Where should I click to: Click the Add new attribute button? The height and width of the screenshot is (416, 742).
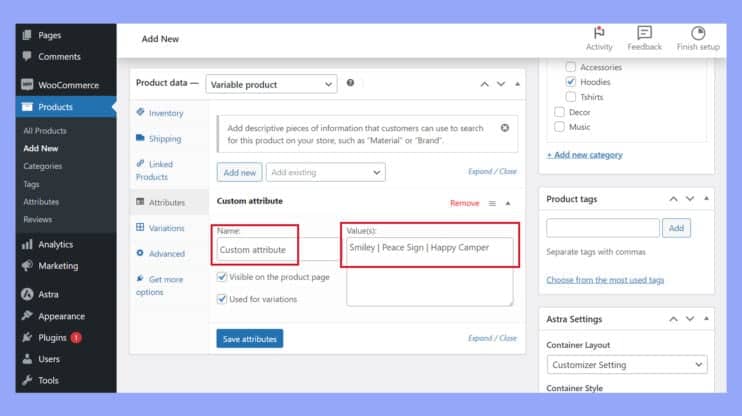[x=239, y=172]
